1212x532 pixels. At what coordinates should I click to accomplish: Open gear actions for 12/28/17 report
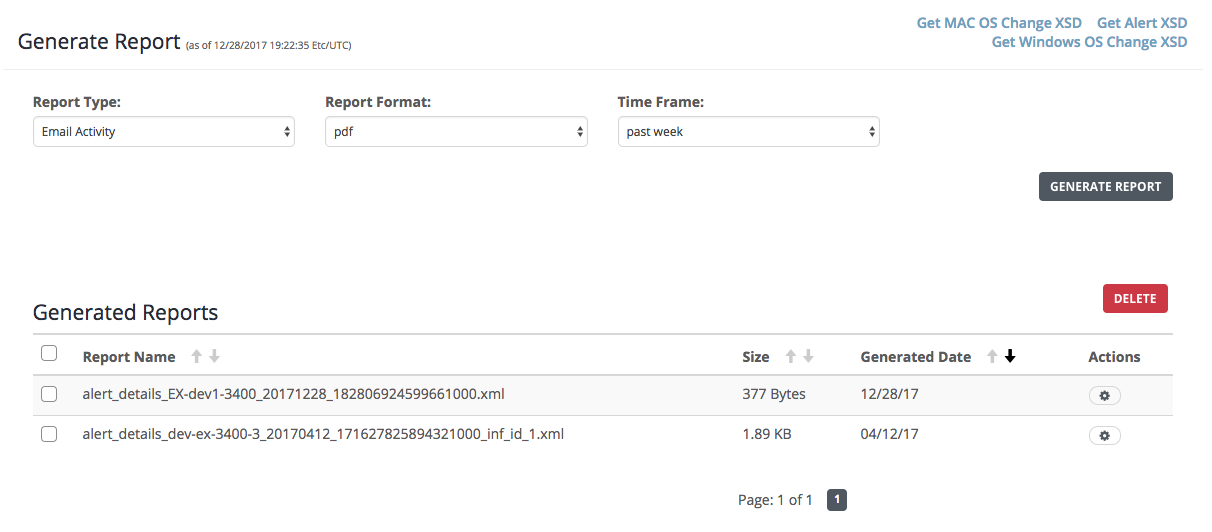(x=1104, y=395)
